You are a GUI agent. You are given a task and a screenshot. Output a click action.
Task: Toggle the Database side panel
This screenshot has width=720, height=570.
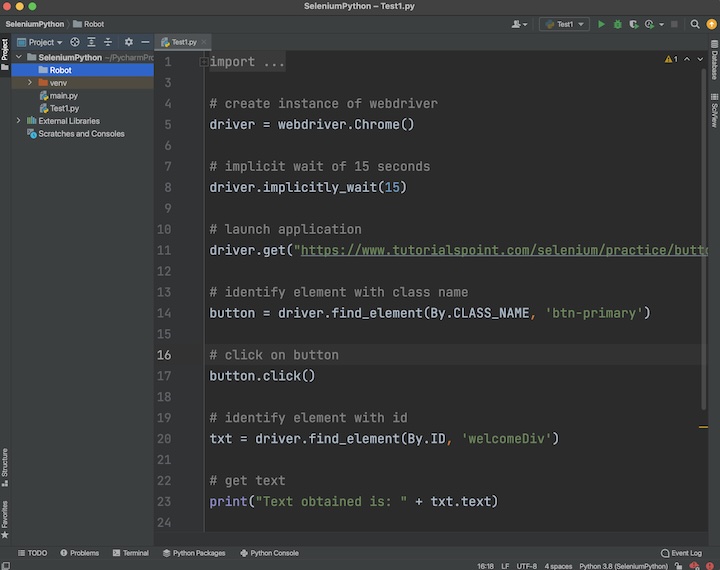[x=714, y=62]
